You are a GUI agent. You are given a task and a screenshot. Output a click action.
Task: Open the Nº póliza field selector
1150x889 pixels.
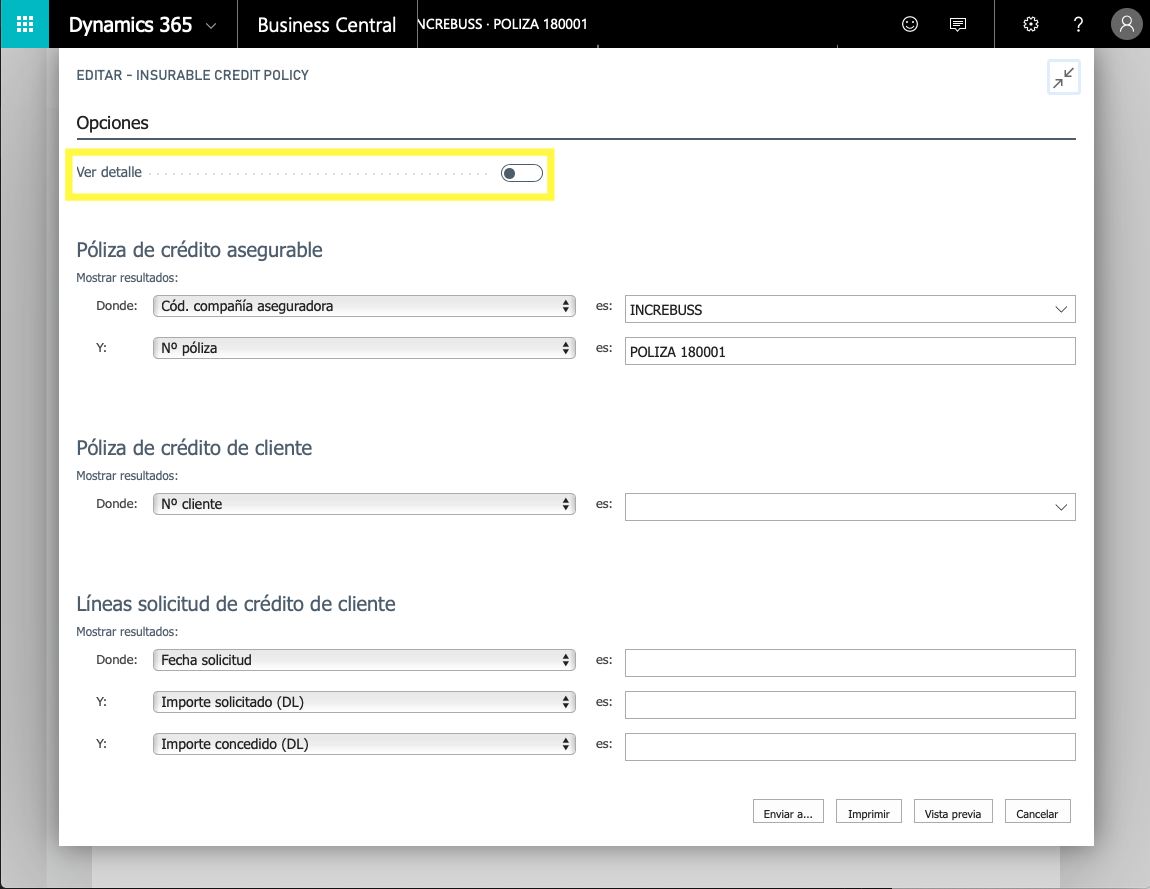pos(364,348)
